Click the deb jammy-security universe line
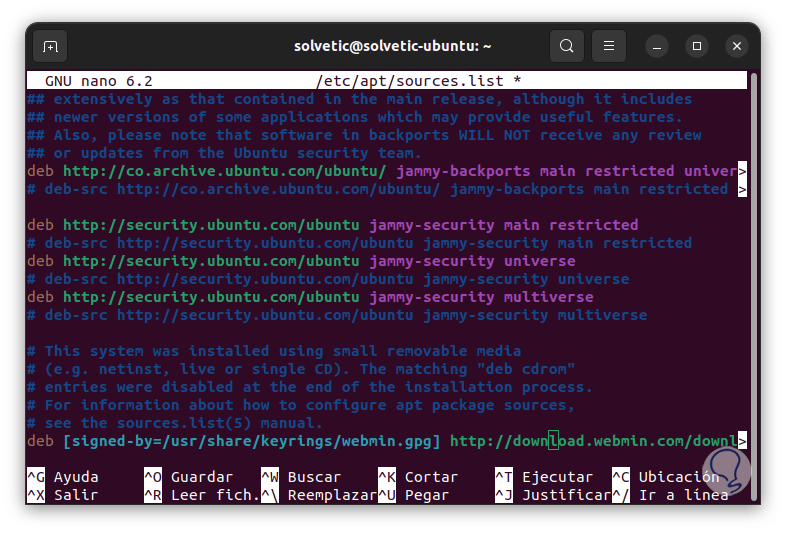 pos(301,261)
